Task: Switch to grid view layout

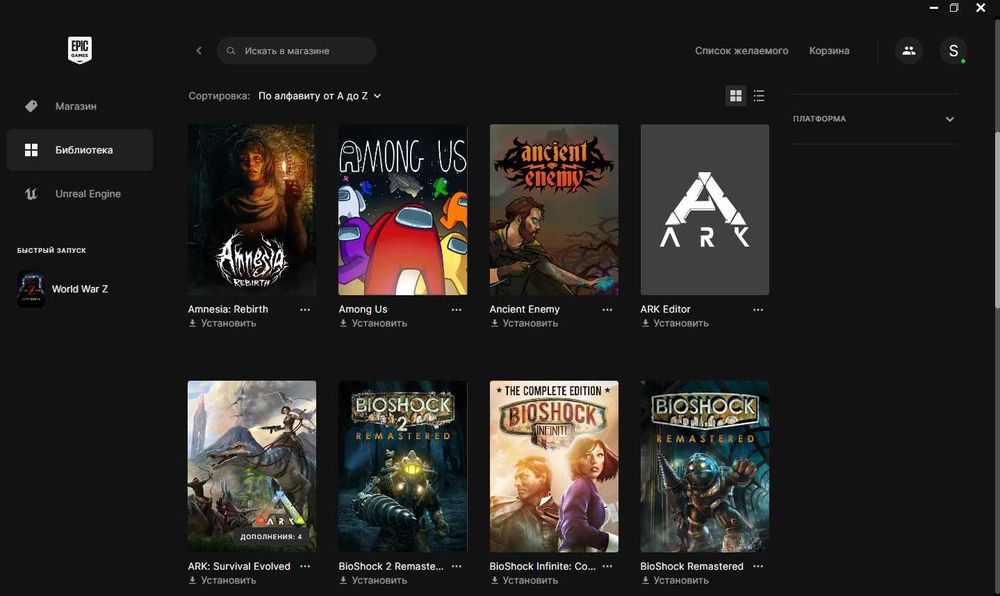Action: (x=735, y=96)
